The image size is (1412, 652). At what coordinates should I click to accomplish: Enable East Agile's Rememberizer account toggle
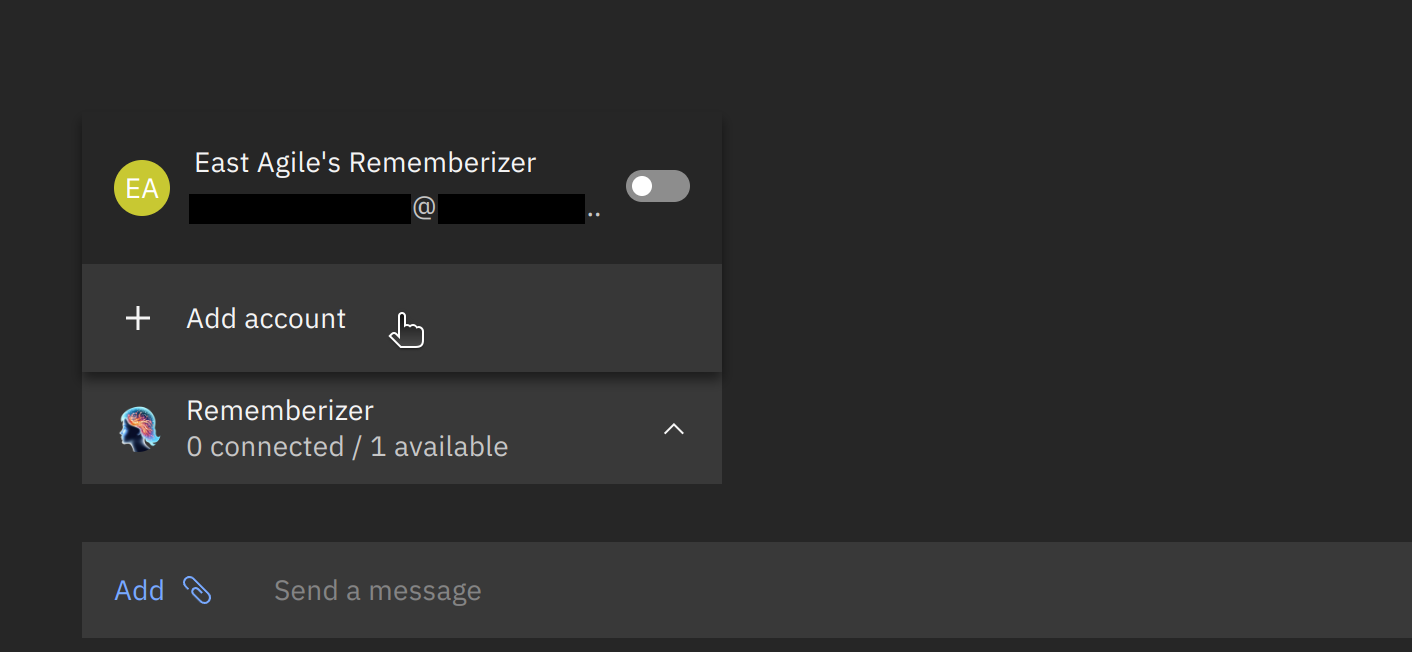click(x=657, y=186)
